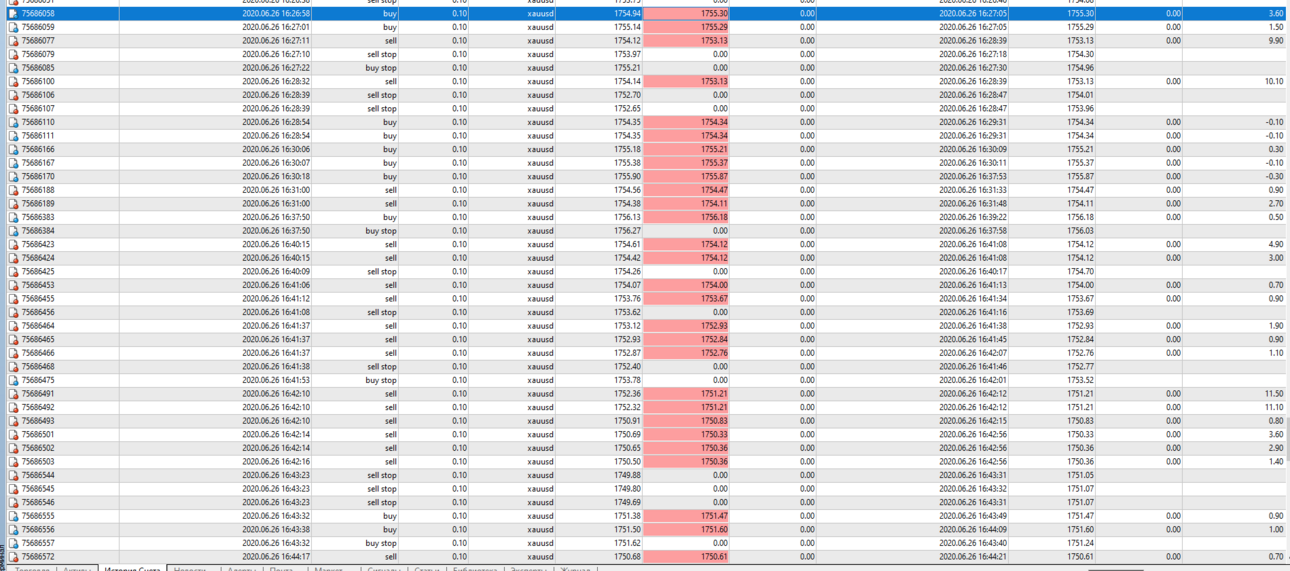The image size is (1290, 571).
Task: Select ticket number 75686491
Action: click(x=38, y=394)
